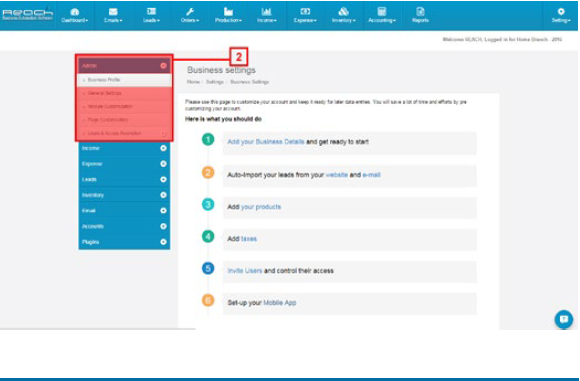Expand the Income sidebar section
The image size is (580, 381).
click(124, 148)
